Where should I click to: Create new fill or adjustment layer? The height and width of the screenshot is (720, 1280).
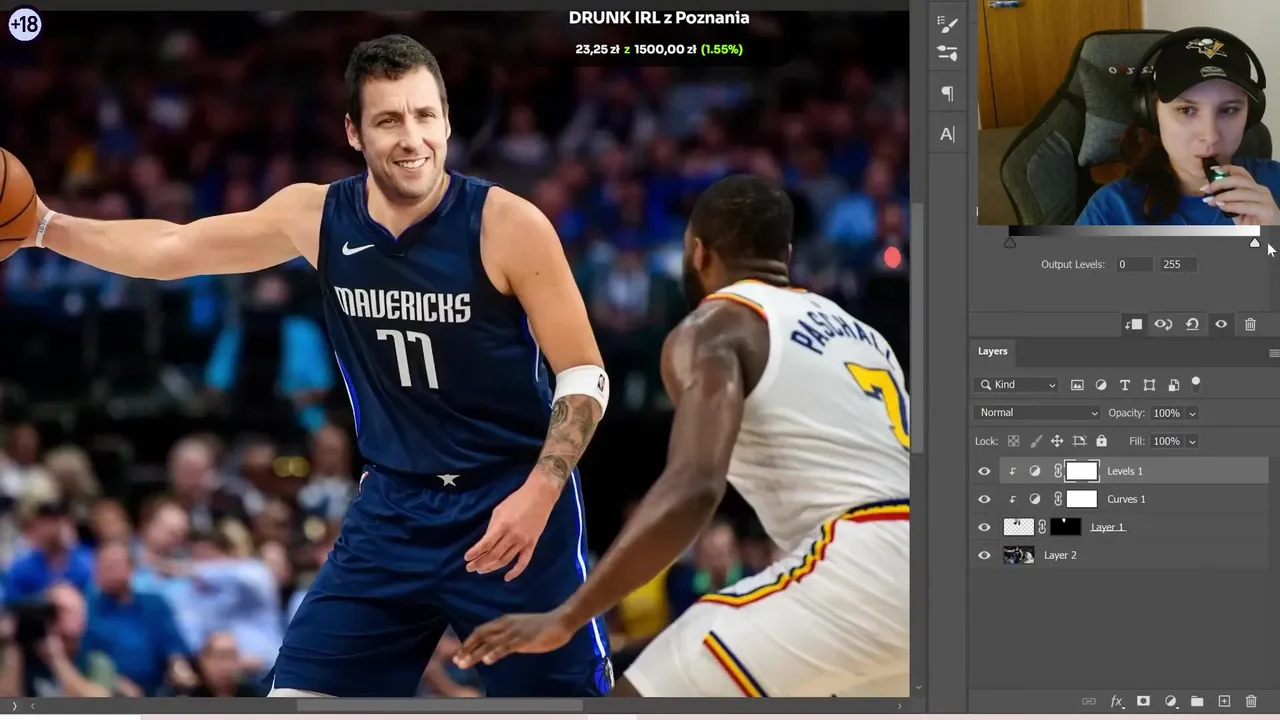point(1170,702)
